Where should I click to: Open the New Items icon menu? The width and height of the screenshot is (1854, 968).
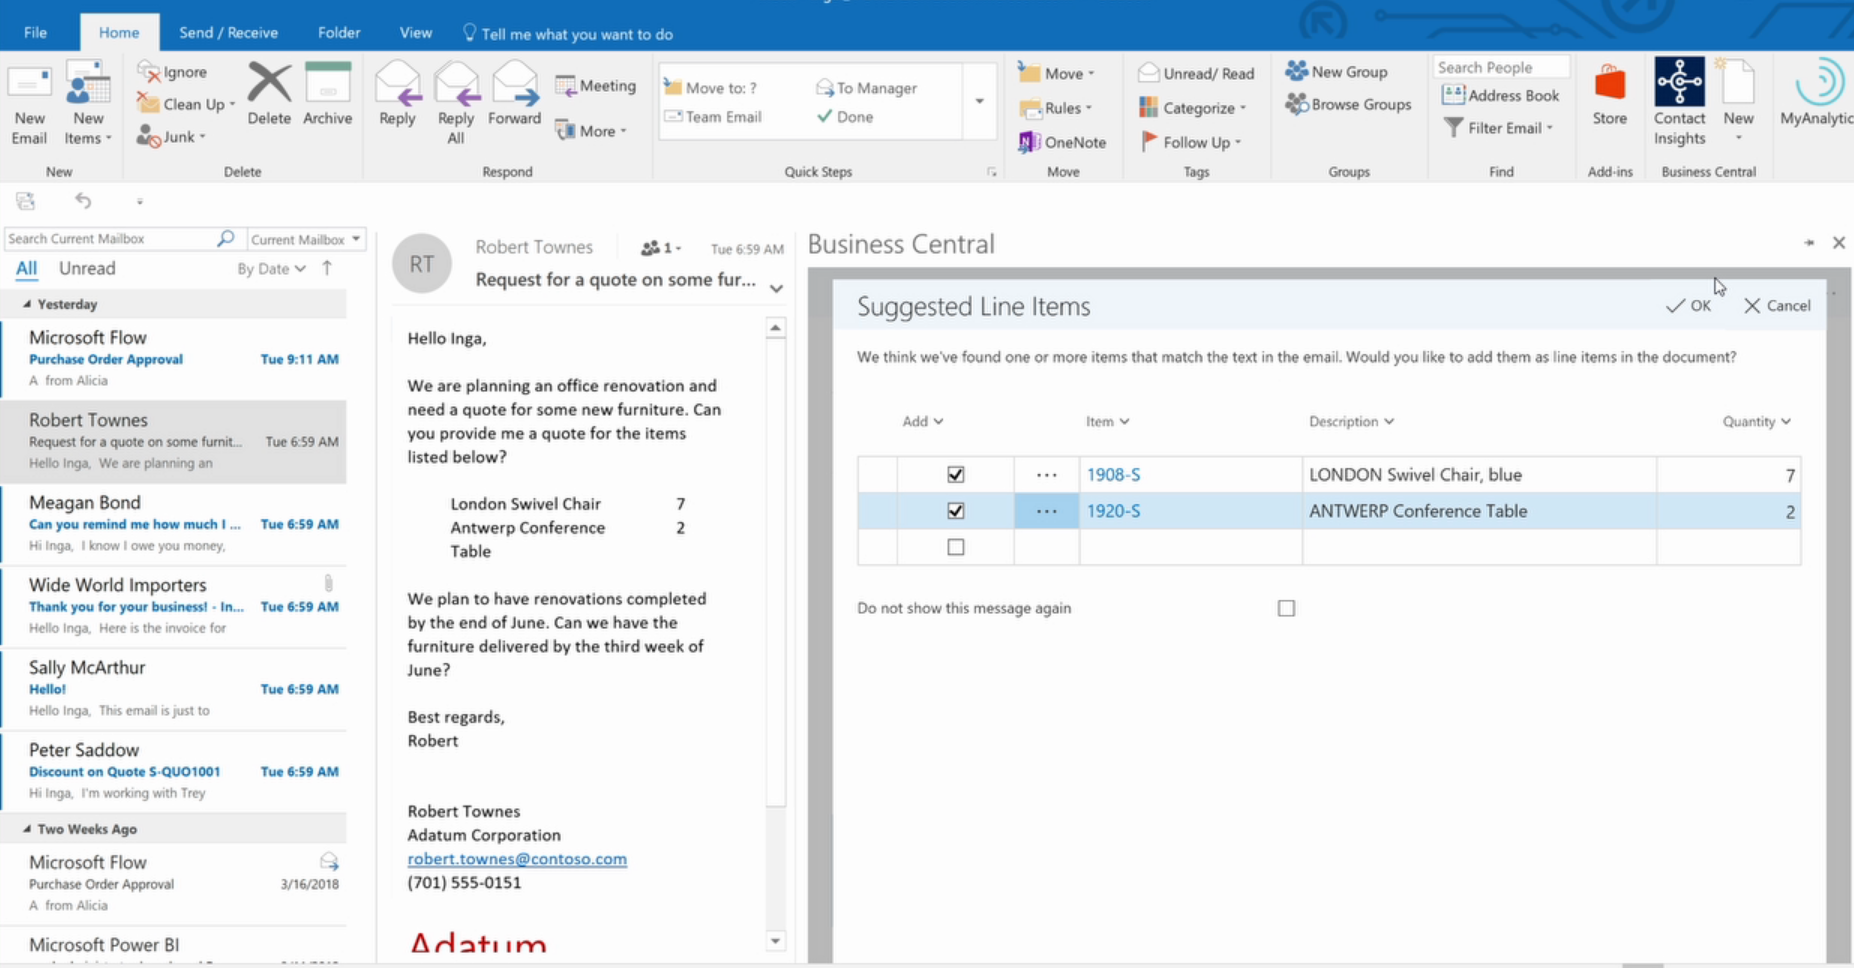[x=88, y=84]
